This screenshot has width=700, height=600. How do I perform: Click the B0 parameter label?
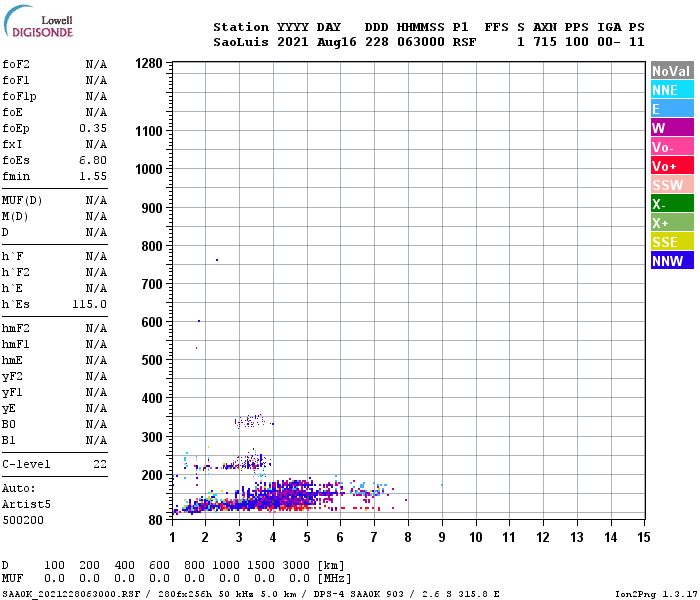[x=8, y=425]
